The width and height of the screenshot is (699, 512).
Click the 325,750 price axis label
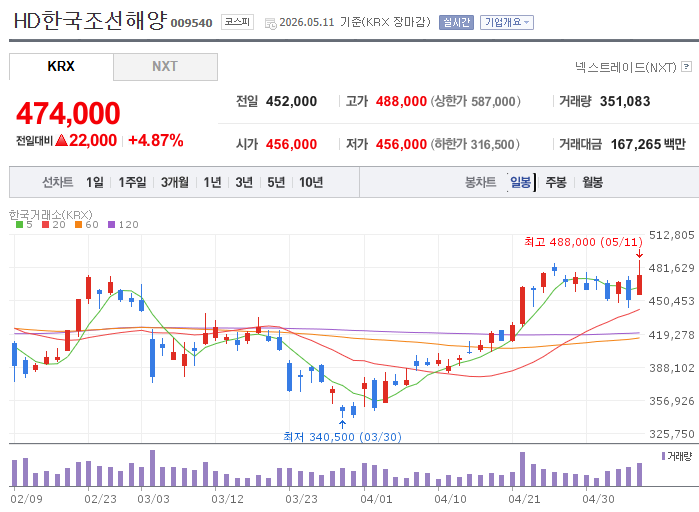click(x=672, y=434)
